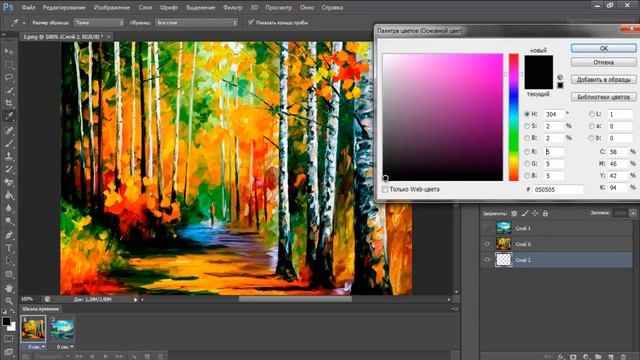640x360 pixels.
Task: Open frame 1 delay time dropdown
Action: [x=43, y=347]
